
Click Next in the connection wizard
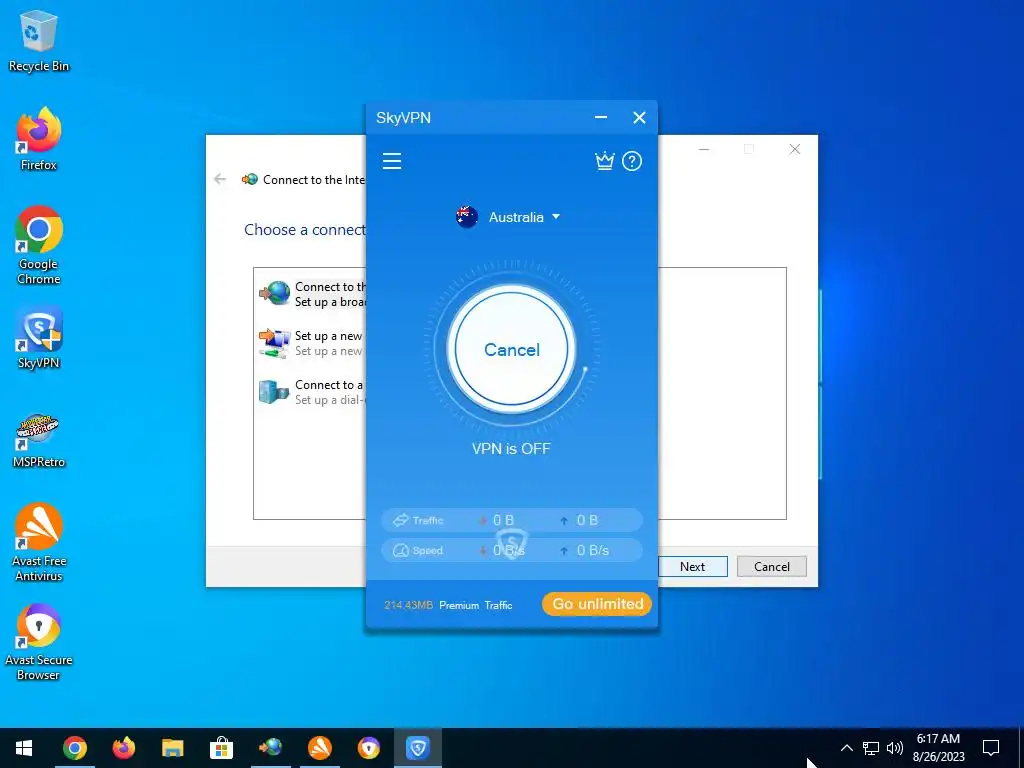(692, 566)
